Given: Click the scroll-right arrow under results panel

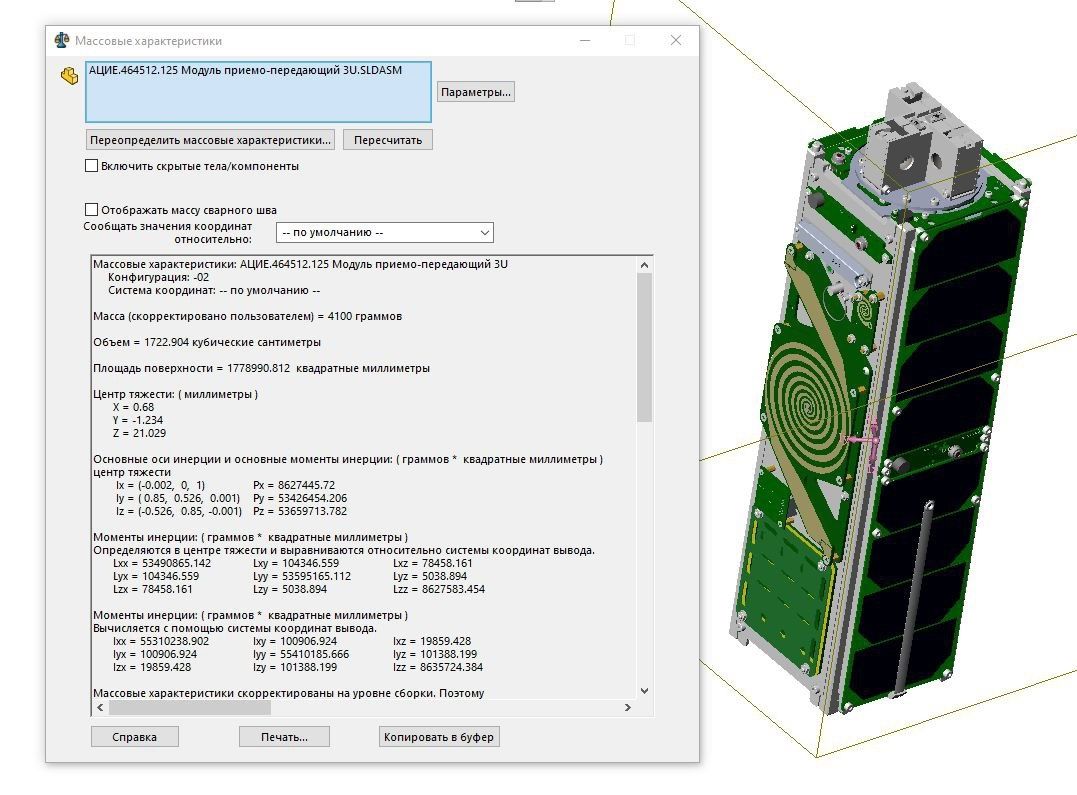Looking at the screenshot, I should [x=627, y=707].
